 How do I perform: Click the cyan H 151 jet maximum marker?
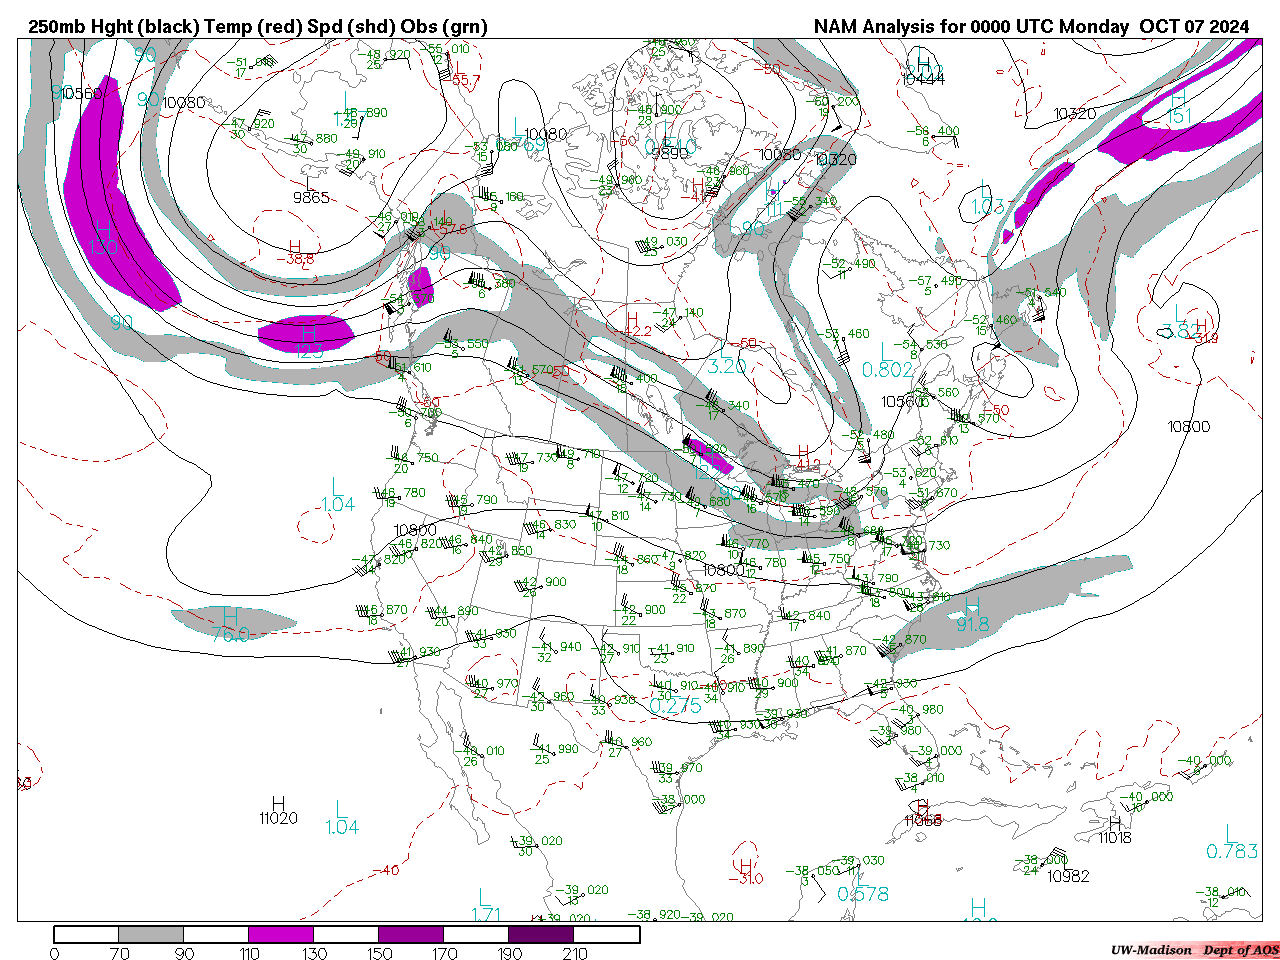(x=1179, y=107)
